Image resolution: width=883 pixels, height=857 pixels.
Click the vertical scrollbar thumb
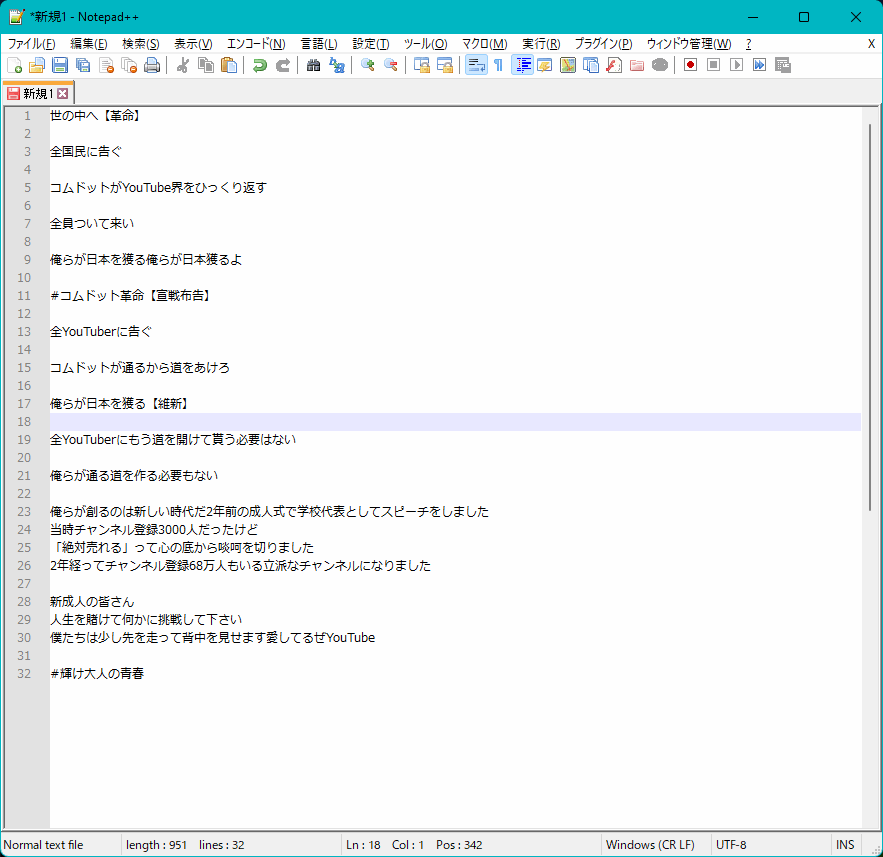tap(870, 318)
